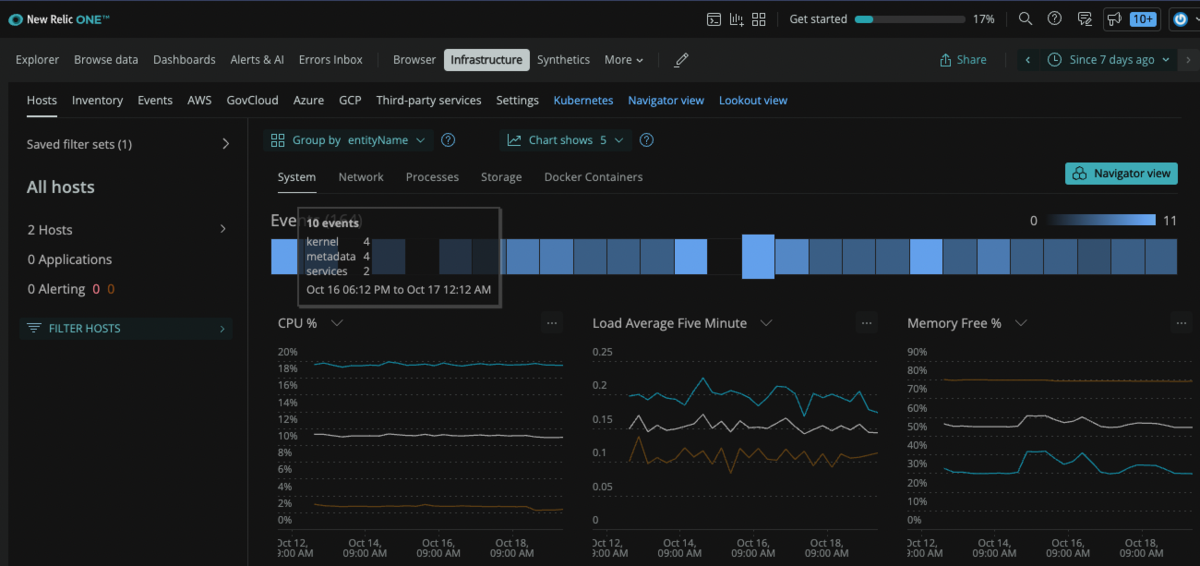
Task: Select the Processes sub-tab
Action: [432, 177]
